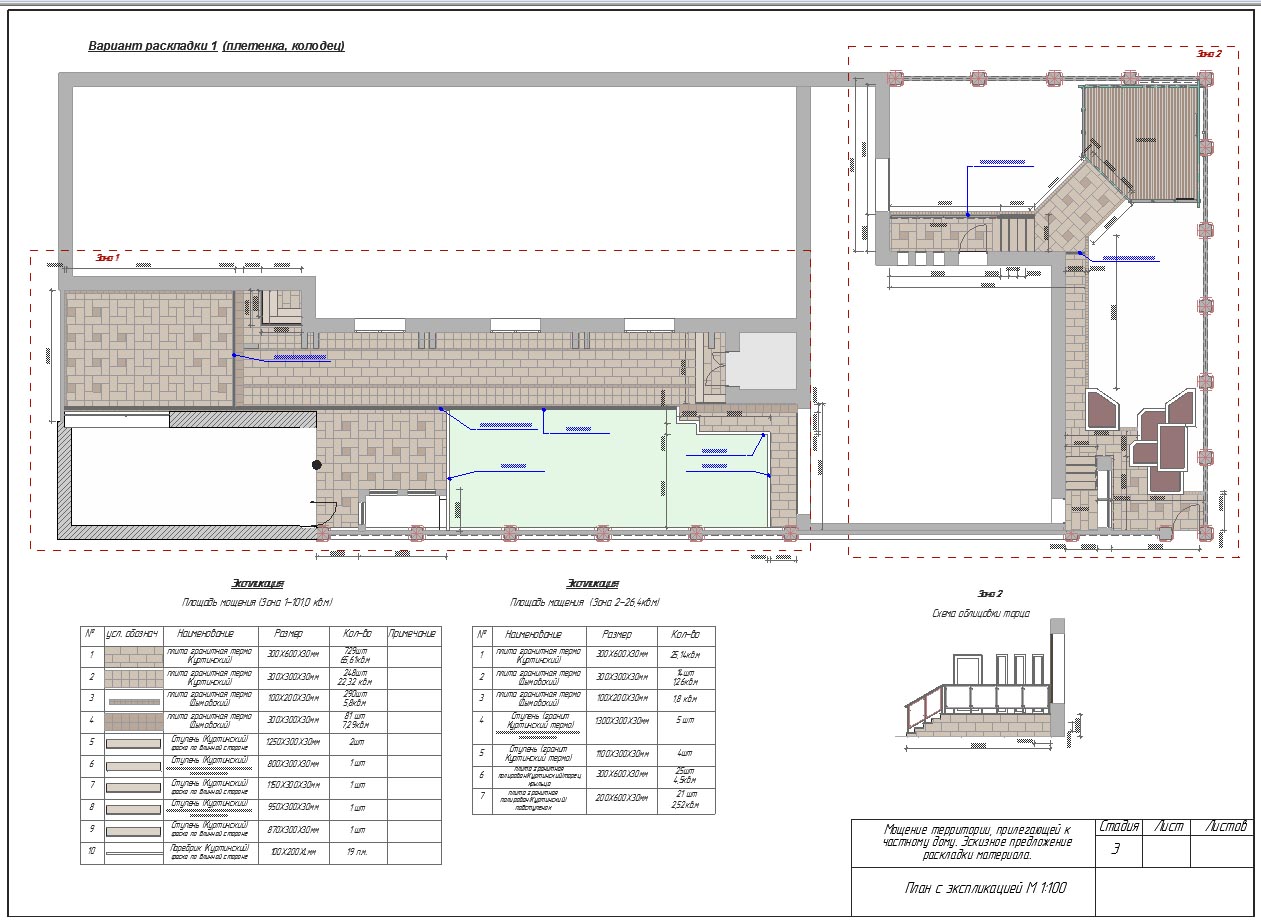Click the "Кол-во" header in the Zone 1 table
The image size is (1261, 922).
coord(357,634)
